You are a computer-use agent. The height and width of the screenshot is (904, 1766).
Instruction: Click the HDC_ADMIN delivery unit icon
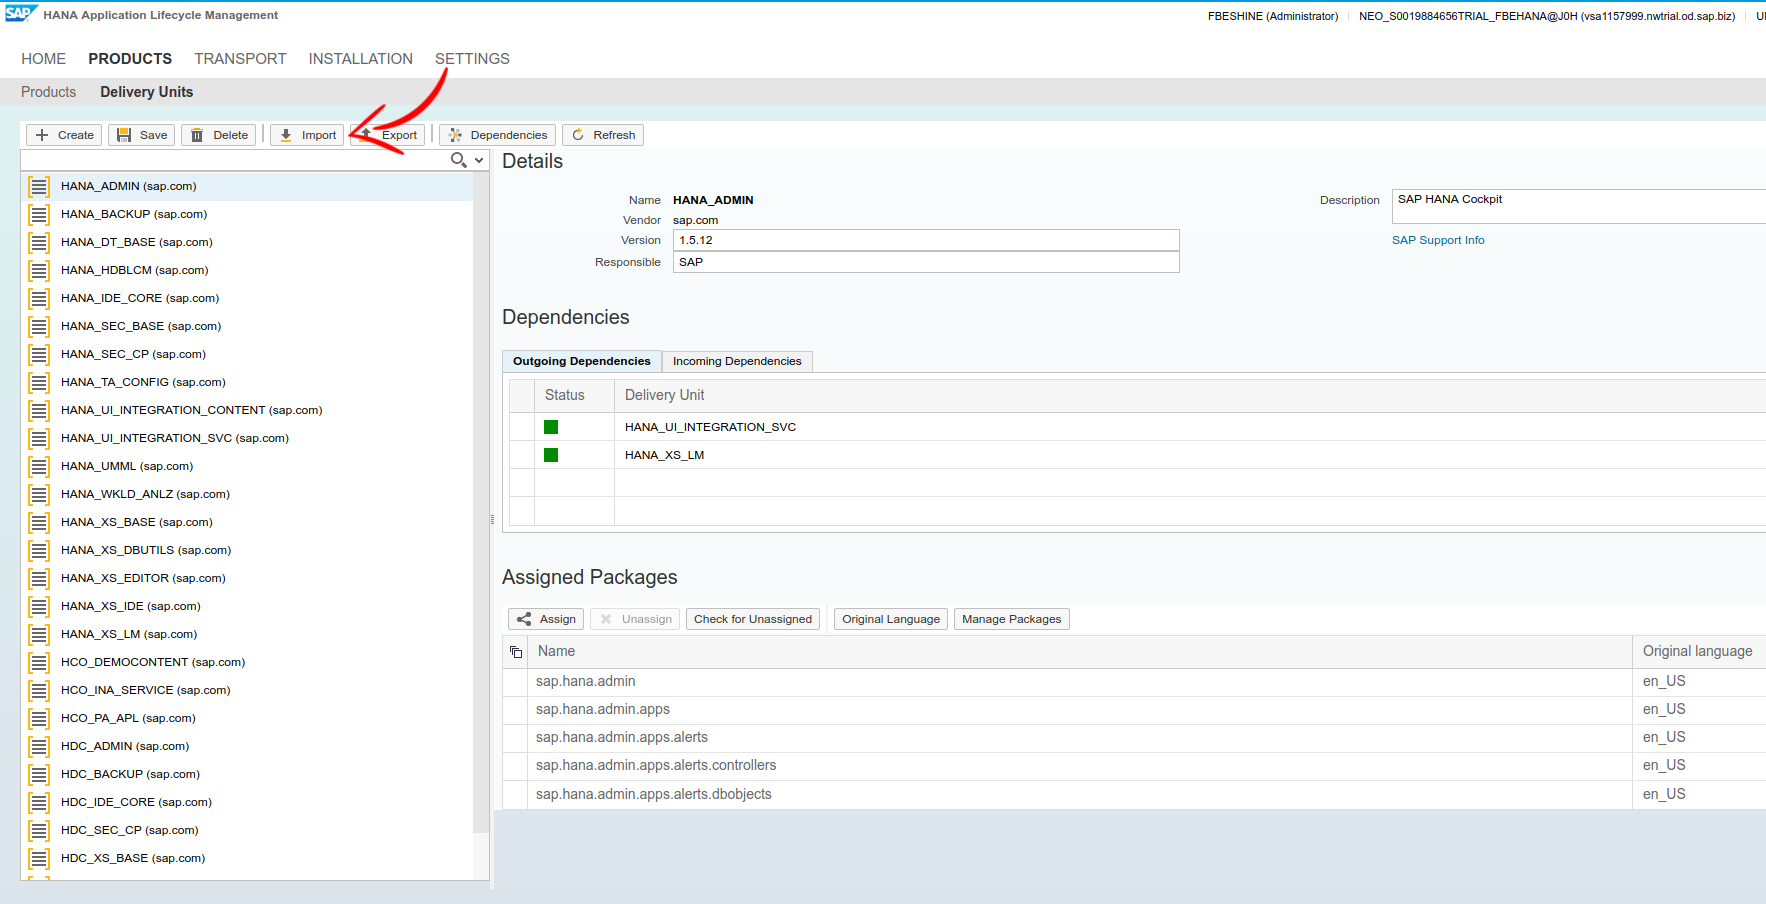pyautogui.click(x=39, y=746)
